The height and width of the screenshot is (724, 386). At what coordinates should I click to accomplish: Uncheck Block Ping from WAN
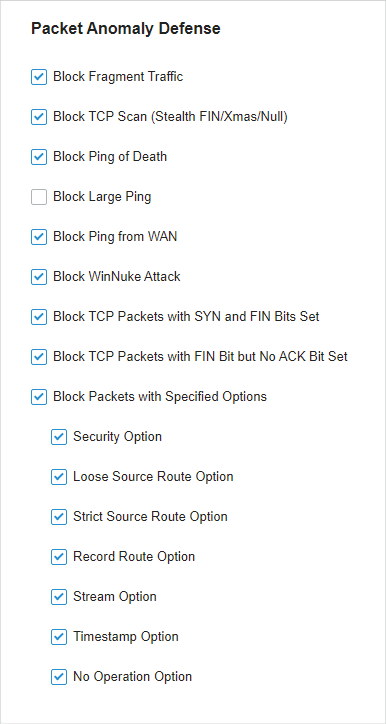coord(39,237)
